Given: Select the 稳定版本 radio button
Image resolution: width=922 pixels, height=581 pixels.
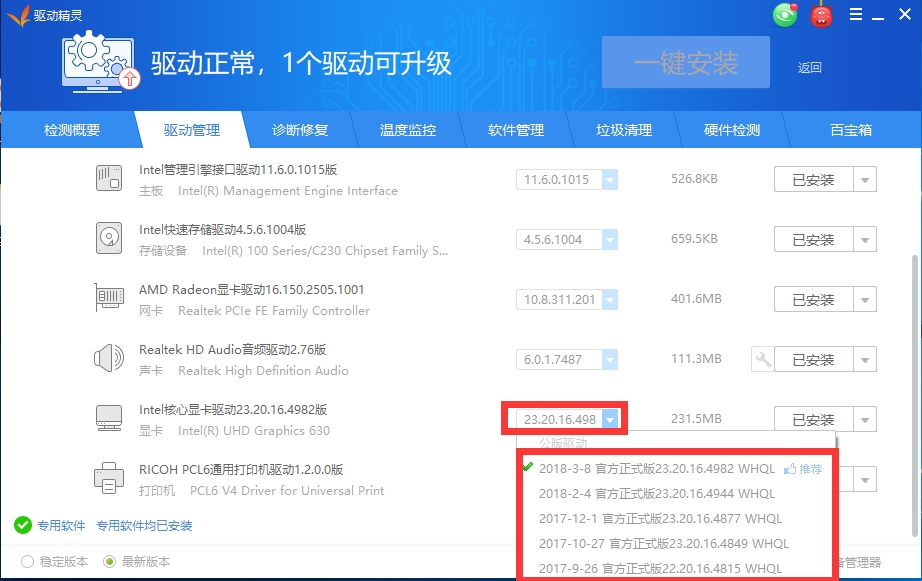Looking at the screenshot, I should [x=27, y=562].
